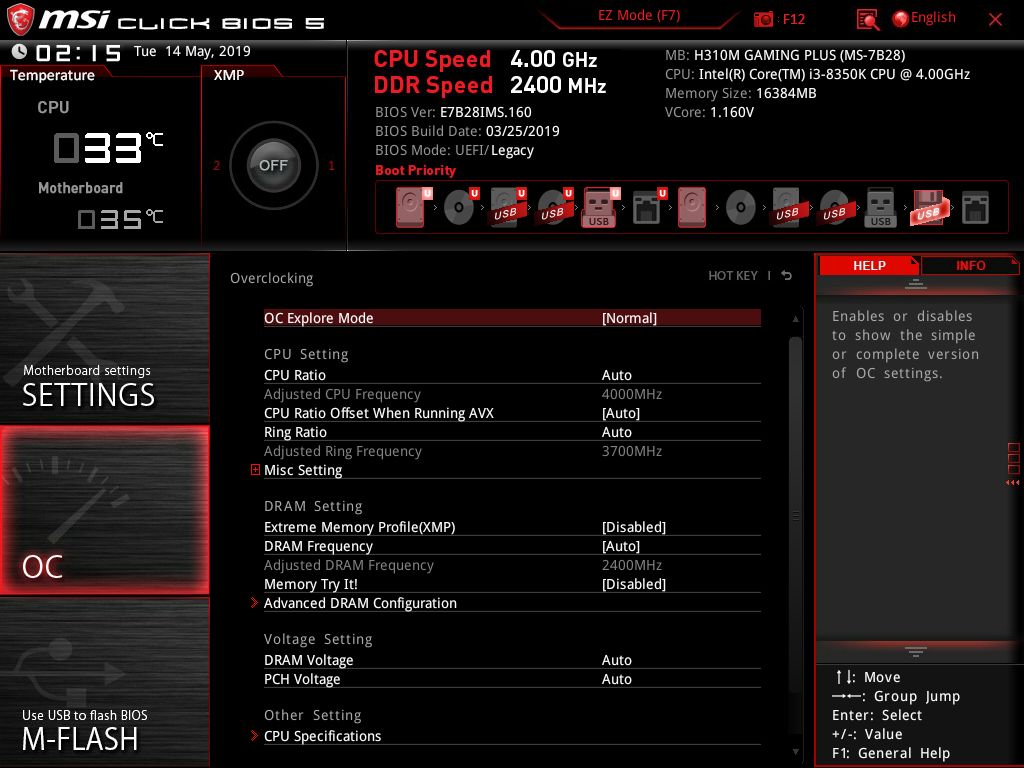The height and width of the screenshot is (768, 1024).
Task: Click the Boot Priority label
Action: pos(415,170)
